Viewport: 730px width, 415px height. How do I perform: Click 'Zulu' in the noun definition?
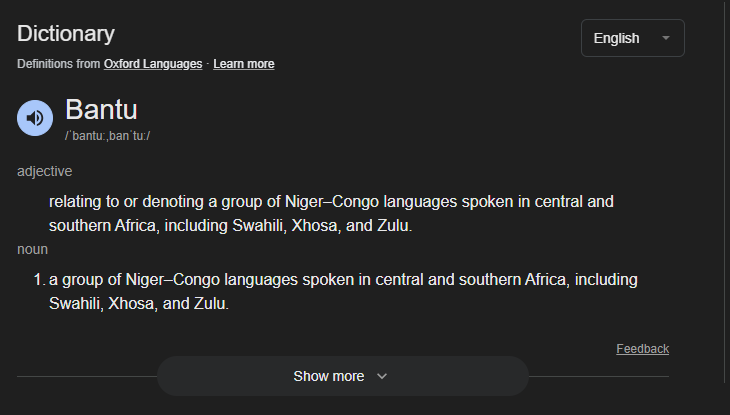[x=207, y=303]
